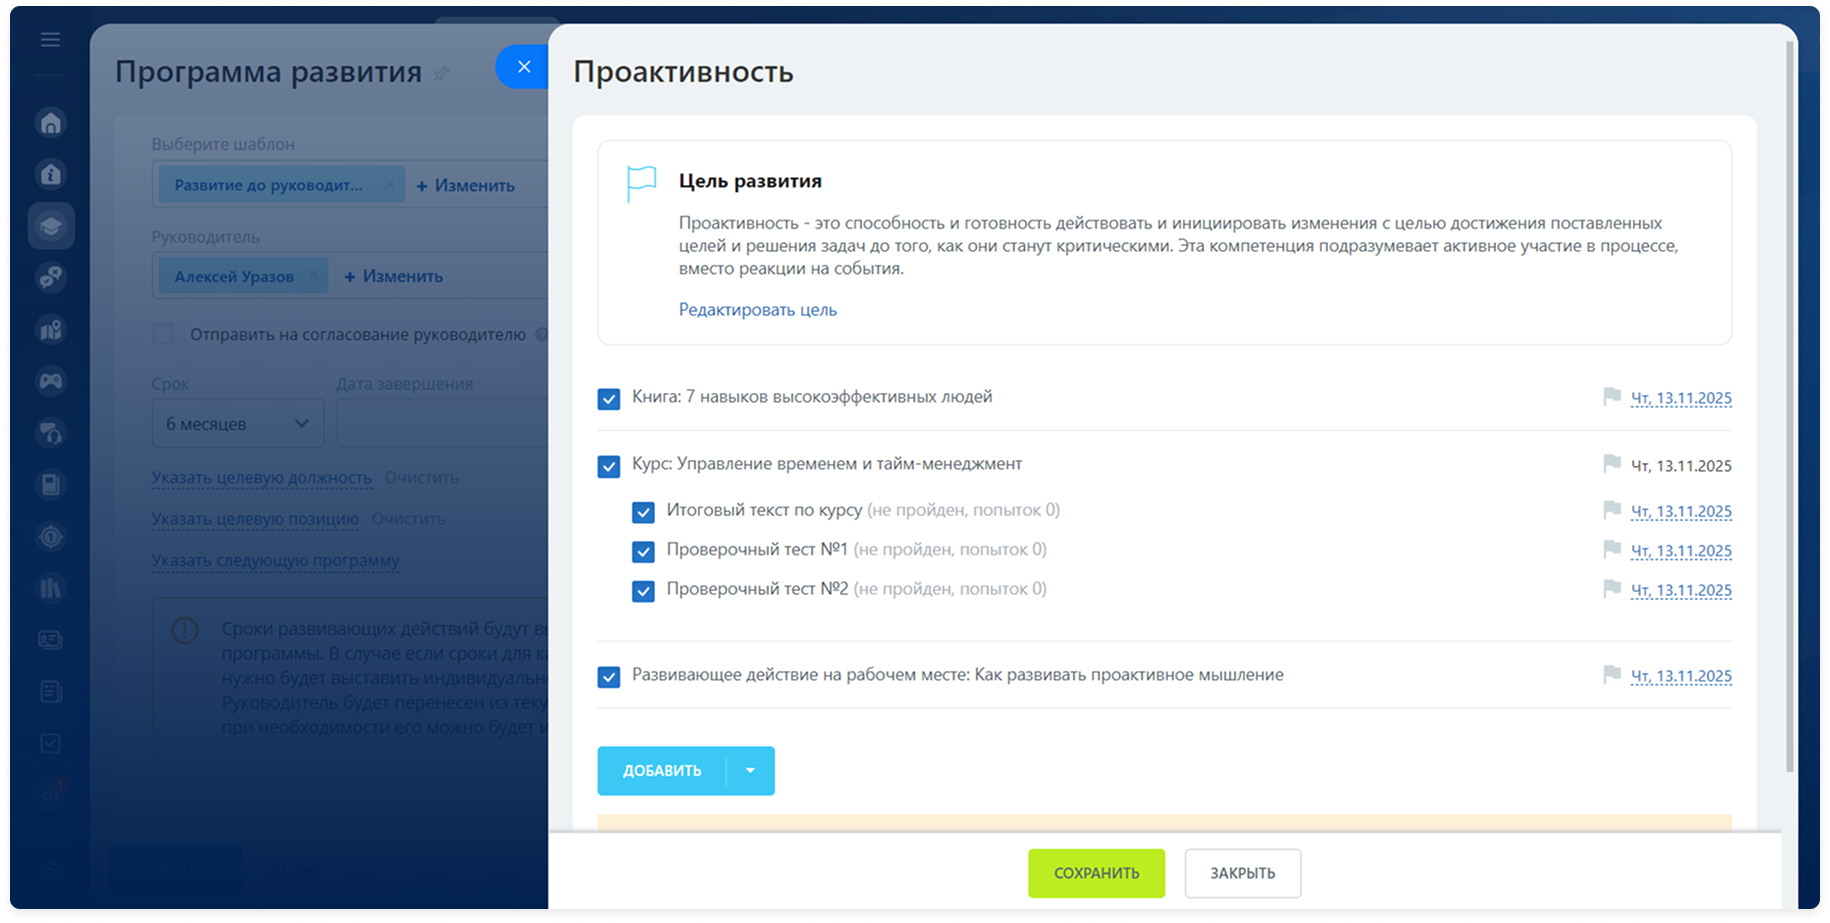1830x923 pixels.
Task: Close the Проактивность side panel with the X
Action: click(523, 67)
